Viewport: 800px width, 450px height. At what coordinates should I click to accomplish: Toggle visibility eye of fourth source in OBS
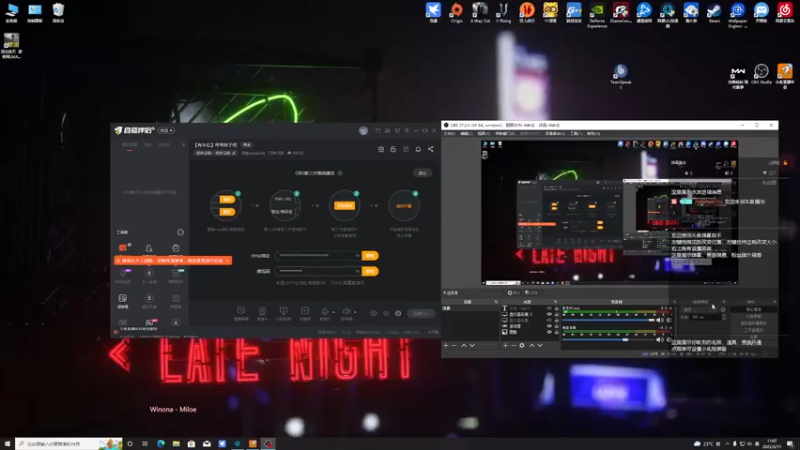(x=549, y=326)
